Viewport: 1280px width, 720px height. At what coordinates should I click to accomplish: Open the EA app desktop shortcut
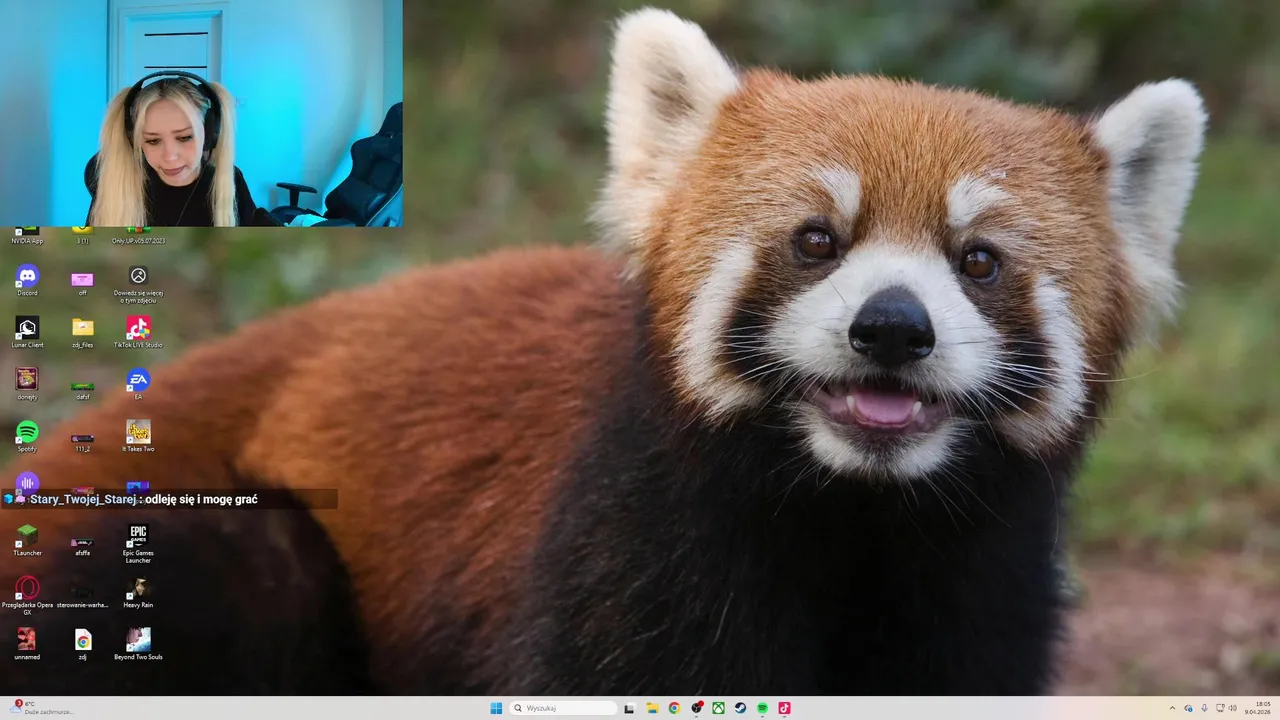(138, 384)
